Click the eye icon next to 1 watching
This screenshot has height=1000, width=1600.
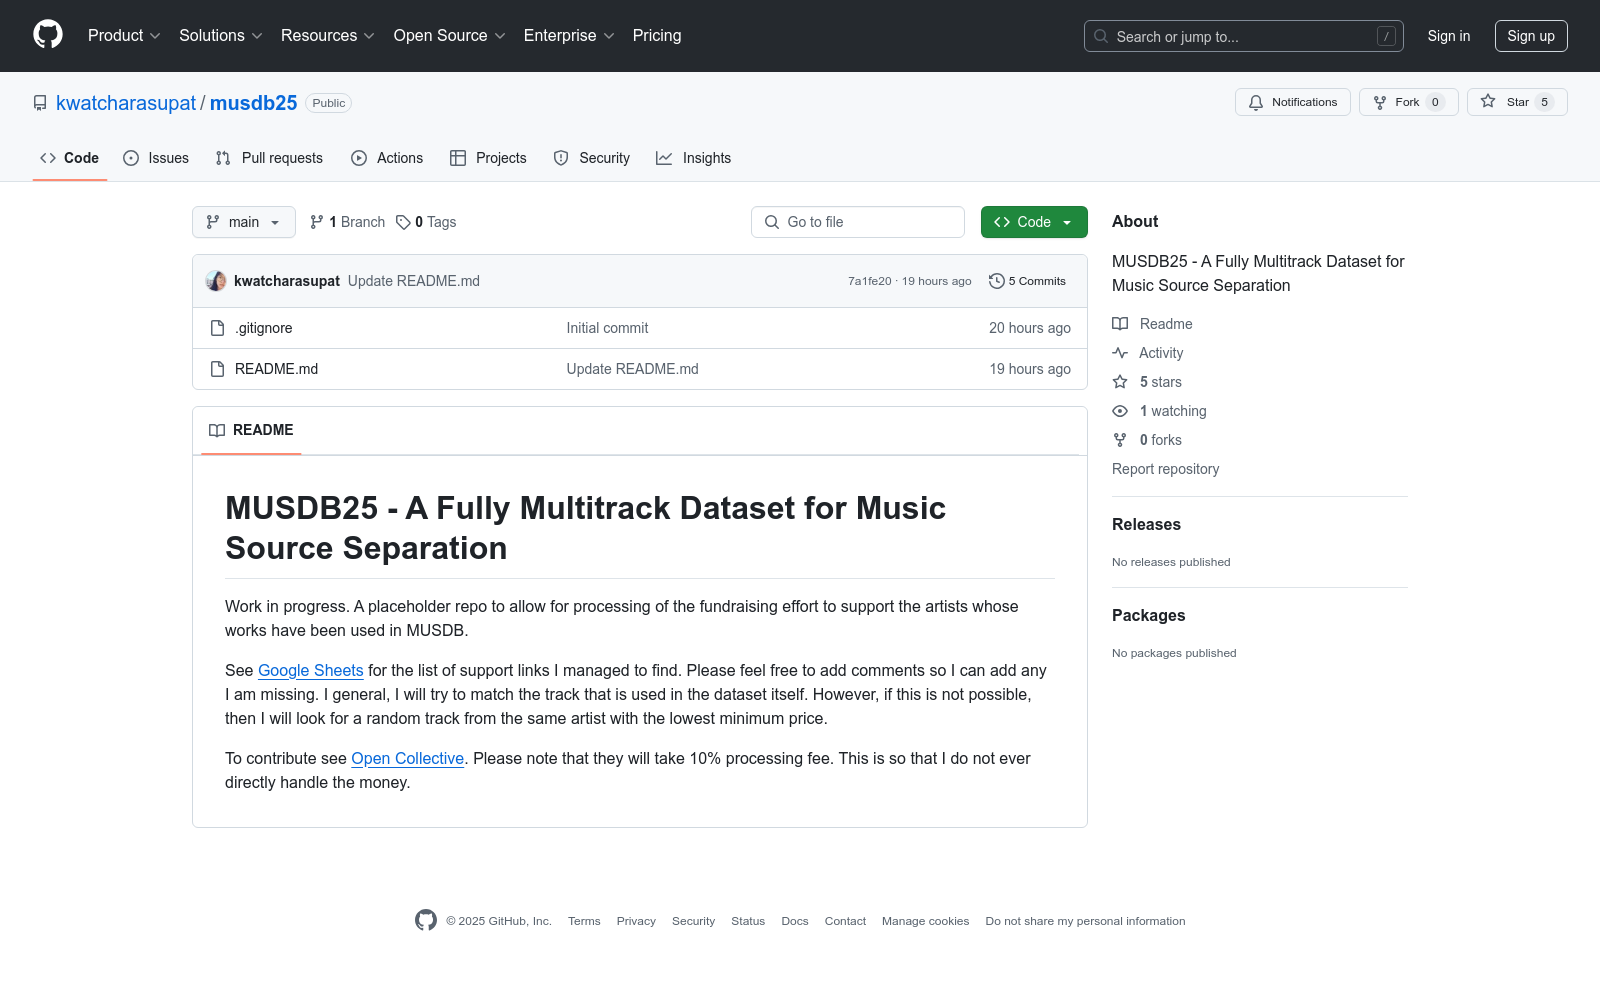point(1120,411)
